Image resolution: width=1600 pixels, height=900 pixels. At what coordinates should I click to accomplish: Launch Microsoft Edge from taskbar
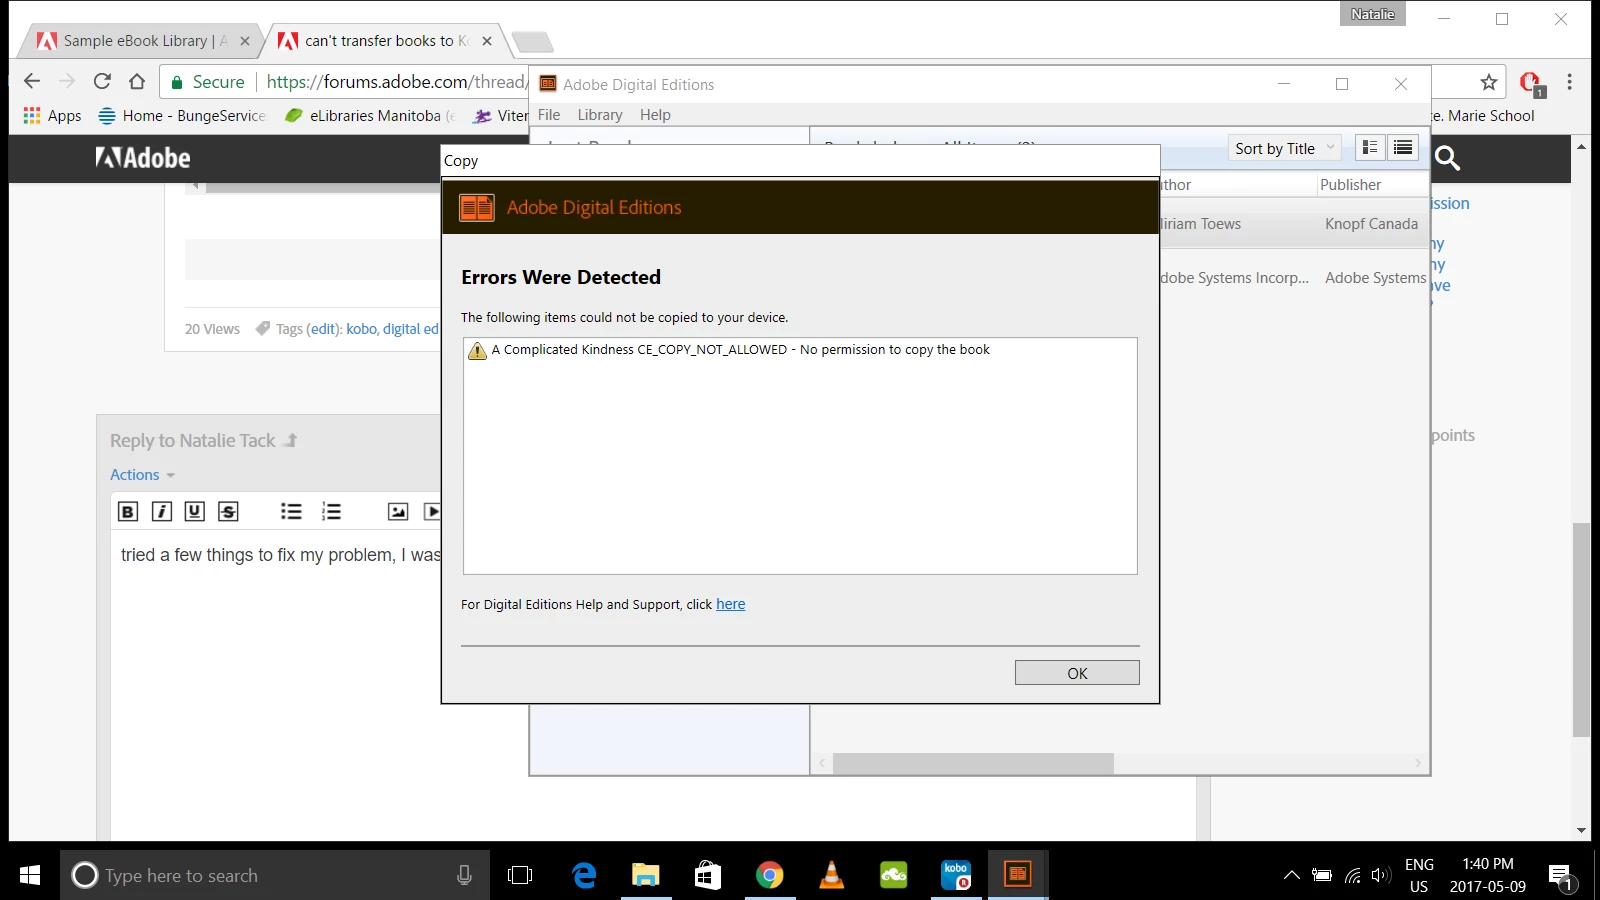pos(584,875)
